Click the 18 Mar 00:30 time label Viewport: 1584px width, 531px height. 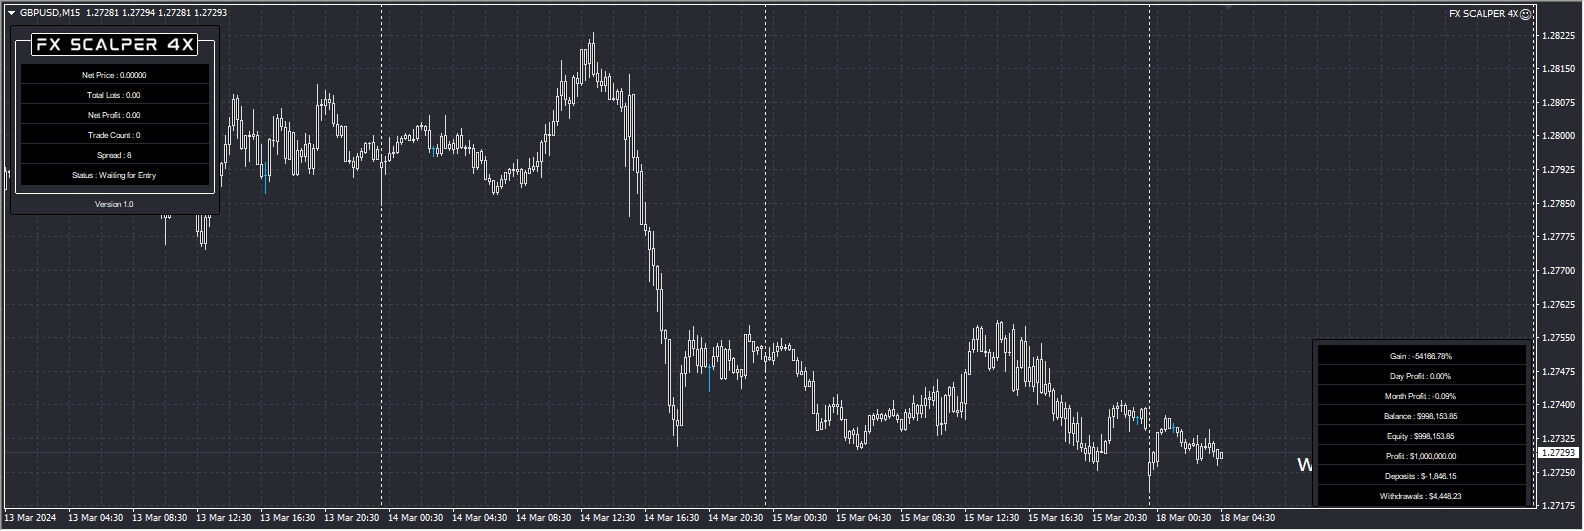pyautogui.click(x=1184, y=518)
